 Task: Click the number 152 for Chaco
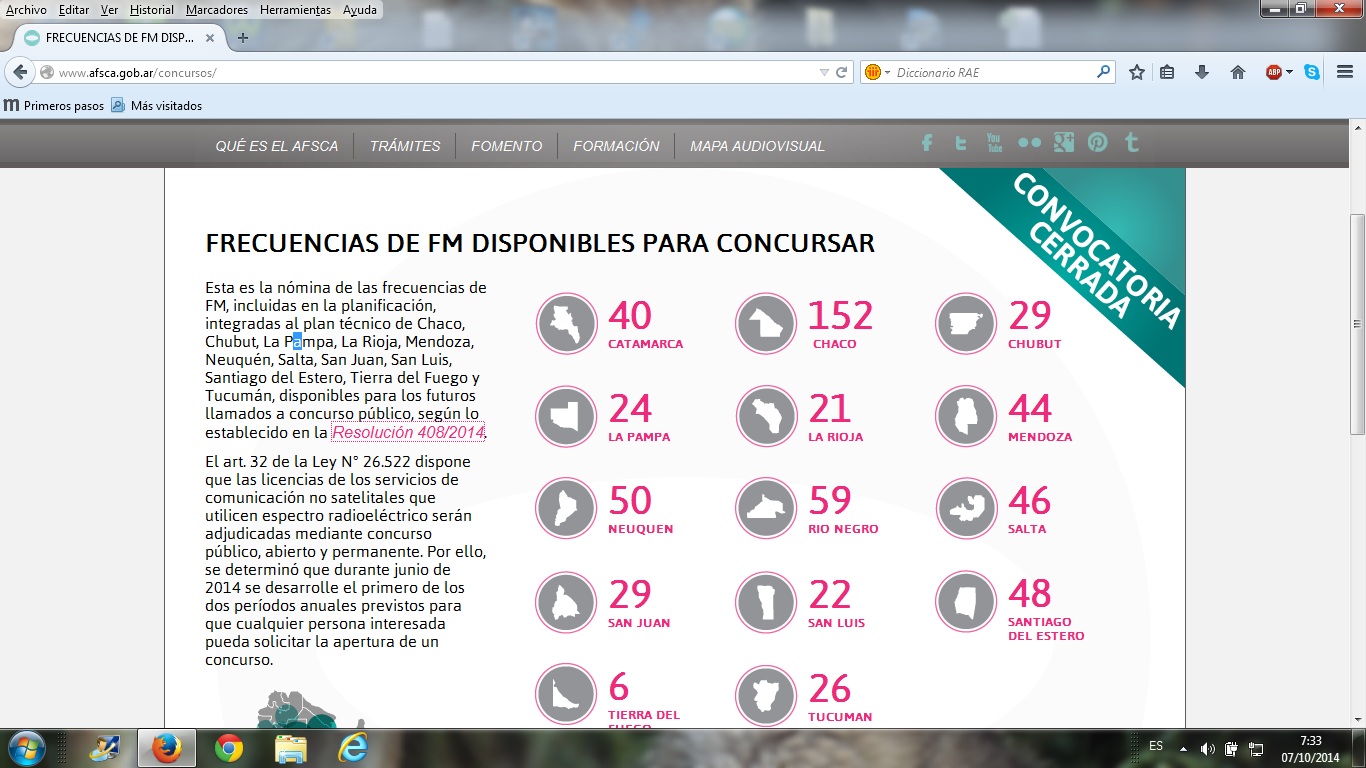[x=841, y=316]
